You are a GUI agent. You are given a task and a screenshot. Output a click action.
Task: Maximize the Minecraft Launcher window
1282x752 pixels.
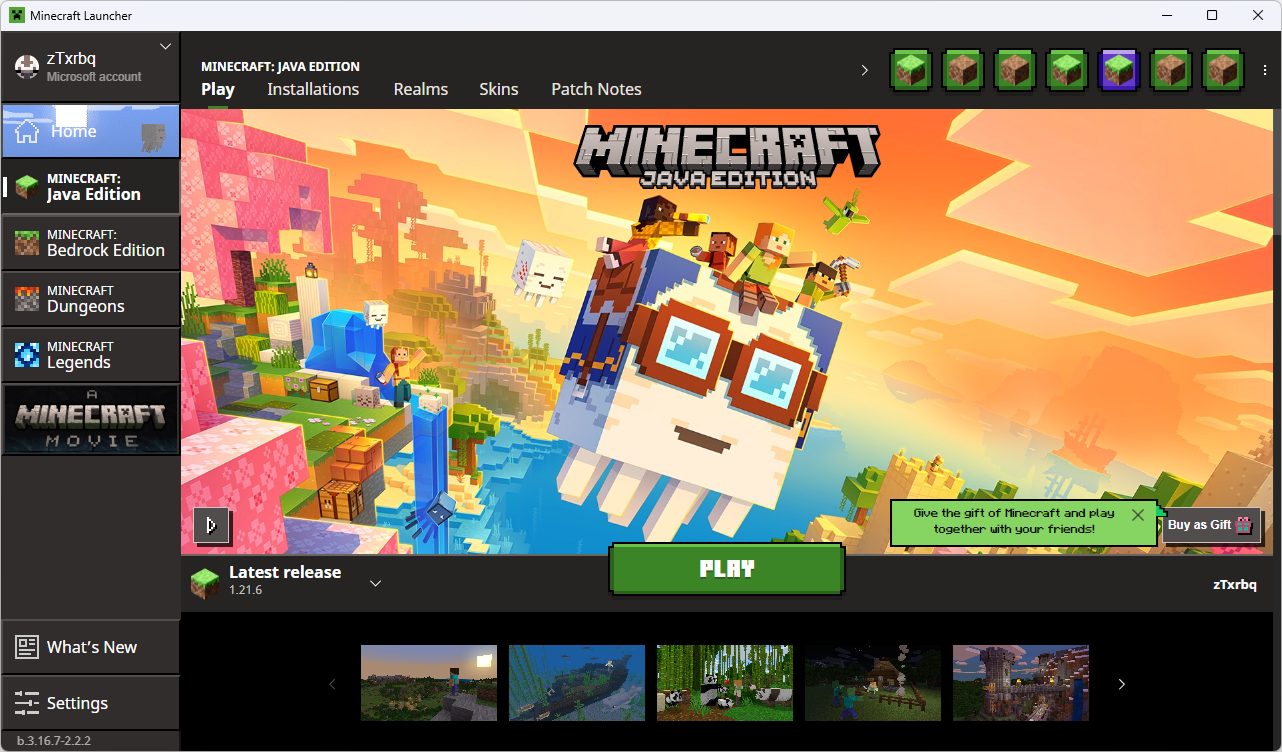(x=1212, y=15)
